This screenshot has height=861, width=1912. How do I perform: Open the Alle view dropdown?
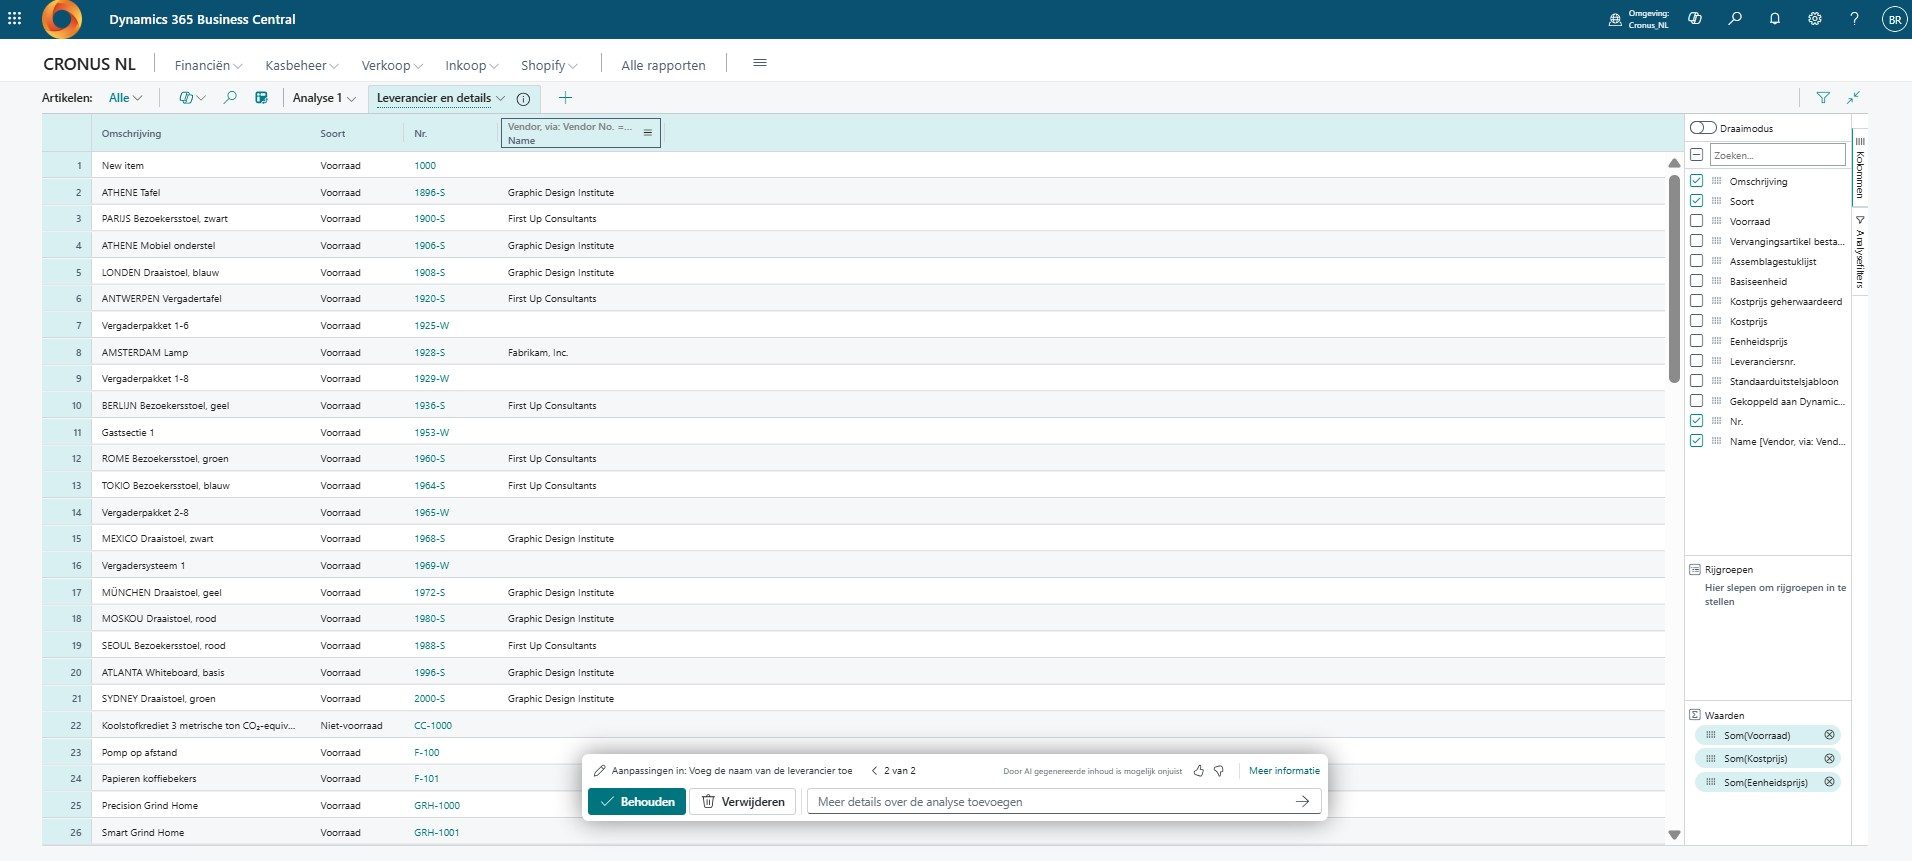pyautogui.click(x=125, y=98)
